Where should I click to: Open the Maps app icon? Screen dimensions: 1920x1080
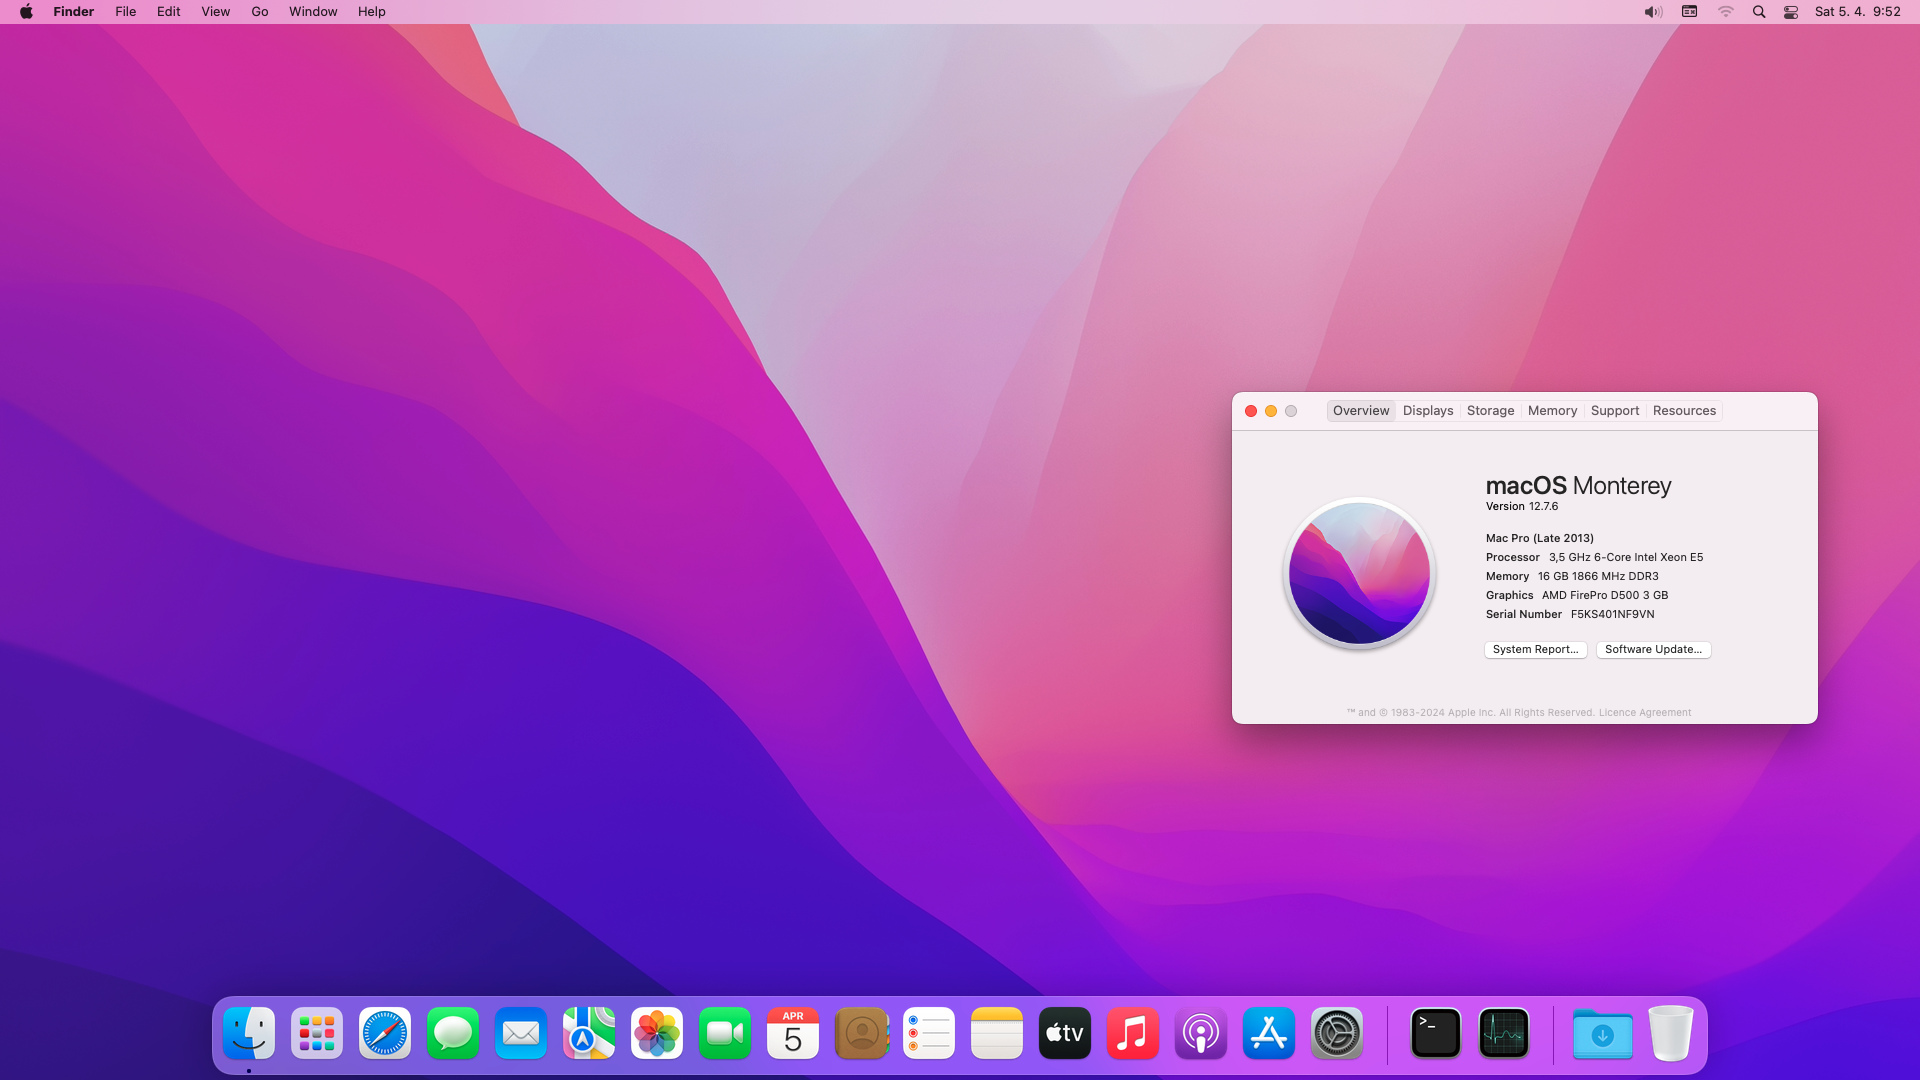pyautogui.click(x=589, y=1033)
